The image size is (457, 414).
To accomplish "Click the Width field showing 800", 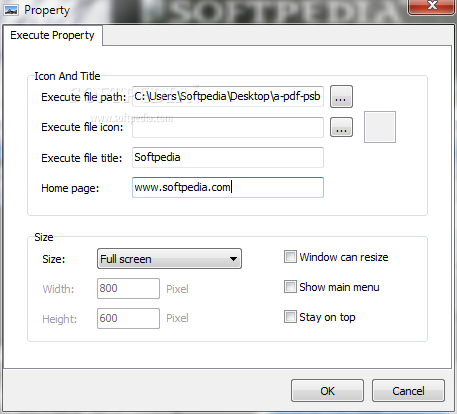I will point(128,288).
